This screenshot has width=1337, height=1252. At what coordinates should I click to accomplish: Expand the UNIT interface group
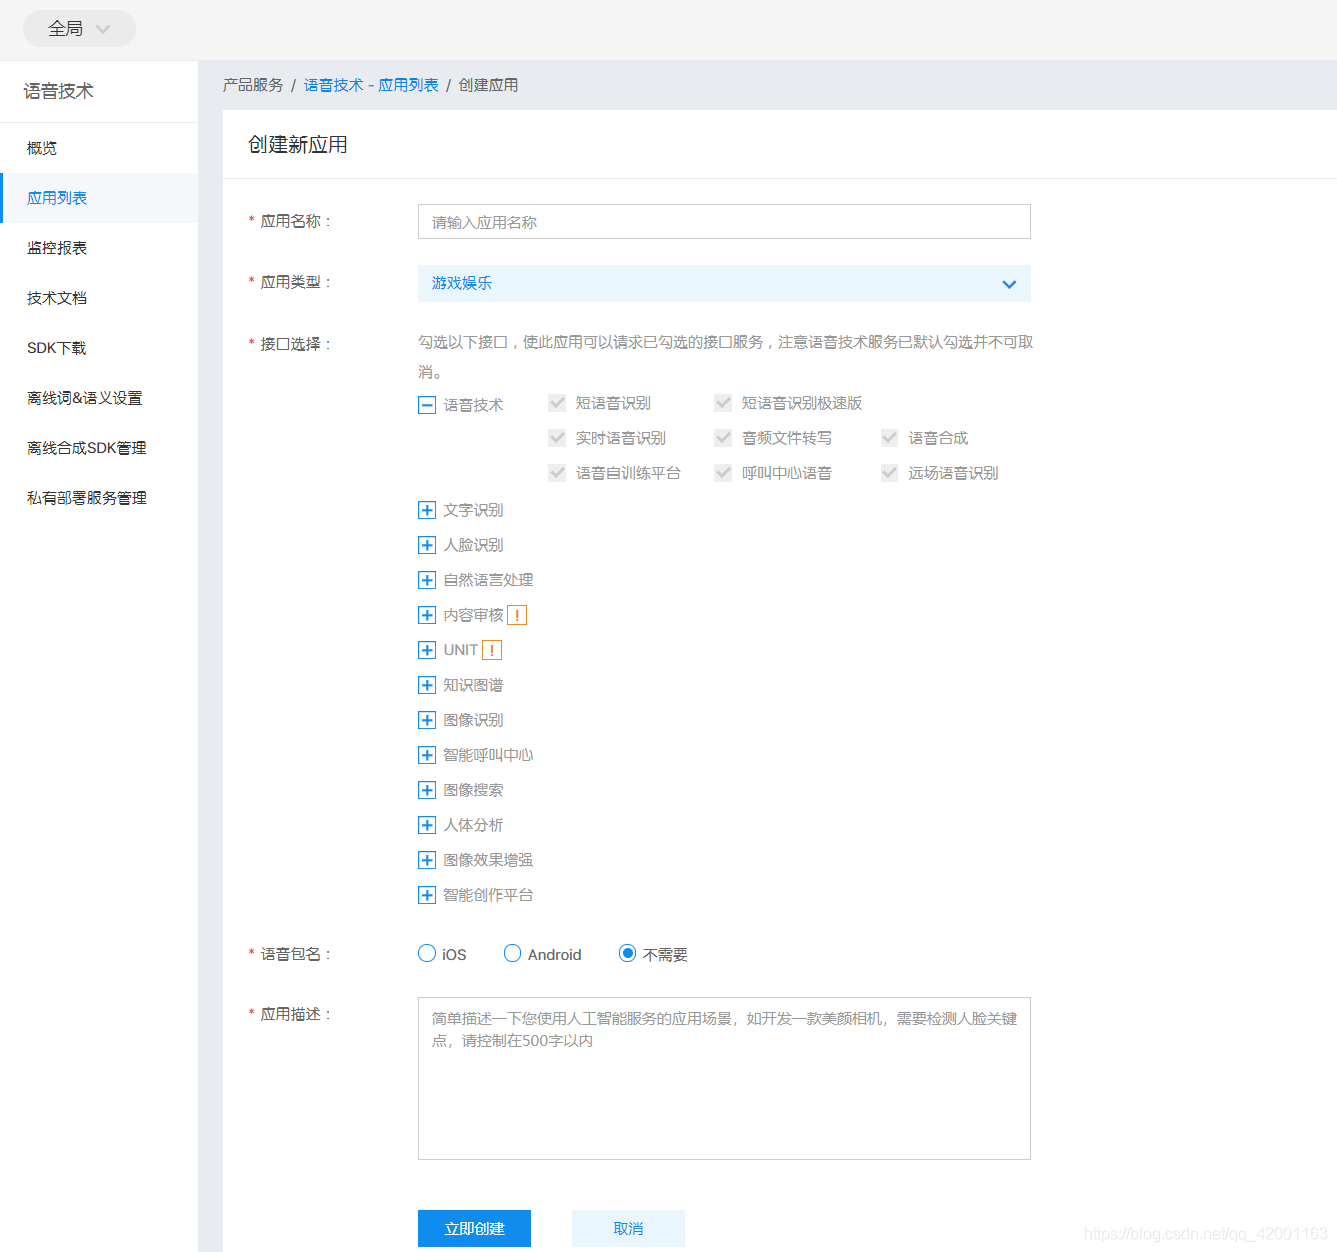coord(427,650)
